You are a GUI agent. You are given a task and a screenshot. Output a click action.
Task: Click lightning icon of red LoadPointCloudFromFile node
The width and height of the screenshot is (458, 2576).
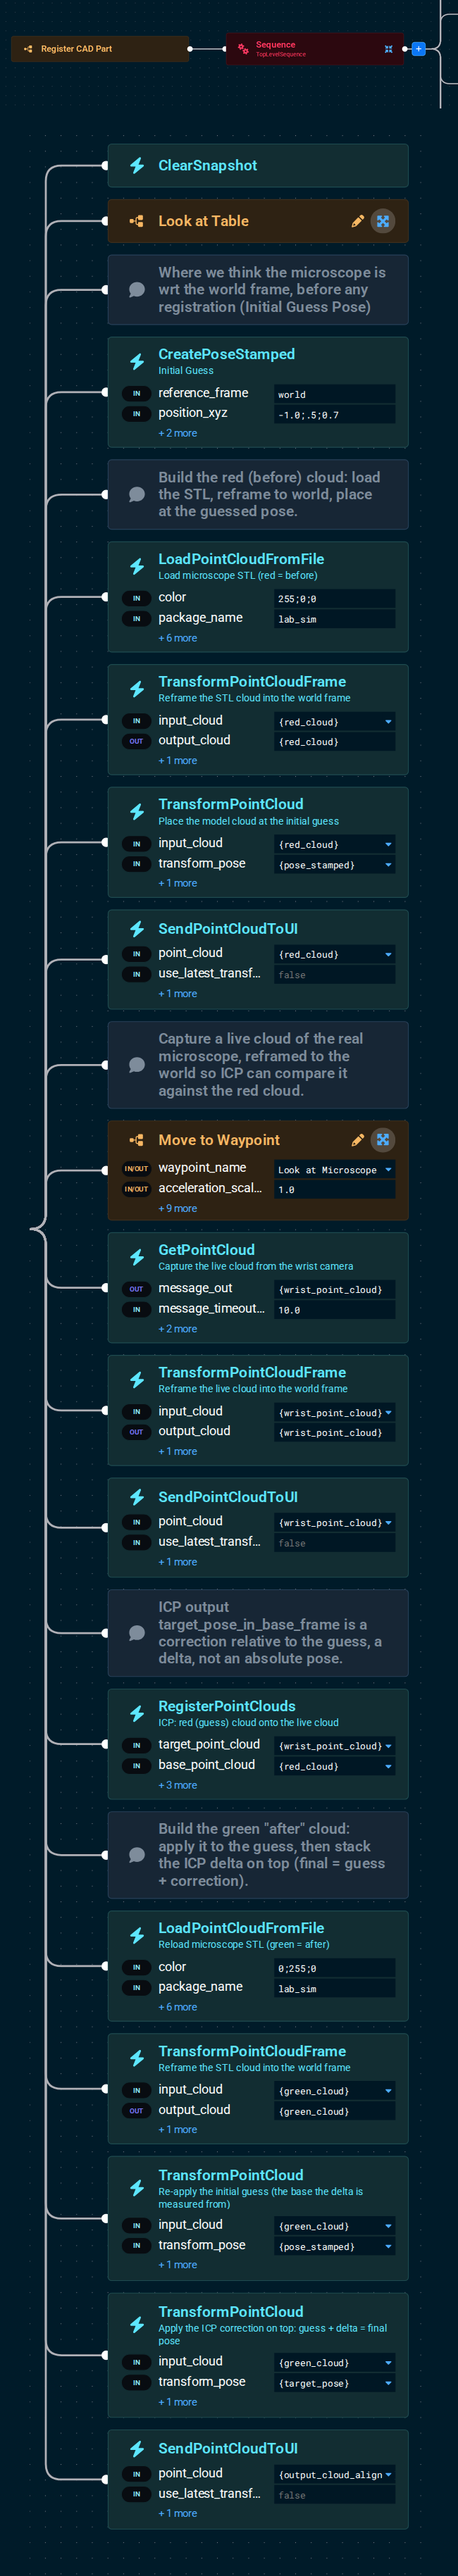tap(137, 566)
